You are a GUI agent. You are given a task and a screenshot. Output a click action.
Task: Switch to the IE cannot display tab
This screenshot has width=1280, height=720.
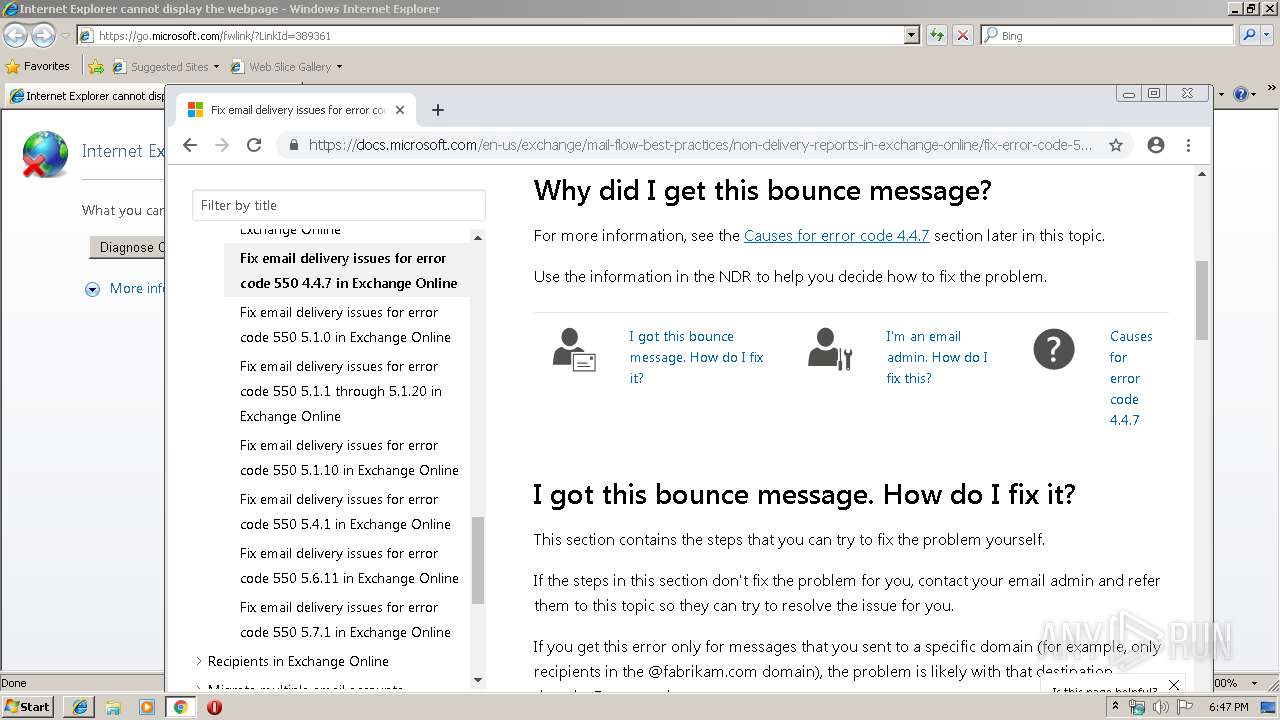(x=86, y=96)
